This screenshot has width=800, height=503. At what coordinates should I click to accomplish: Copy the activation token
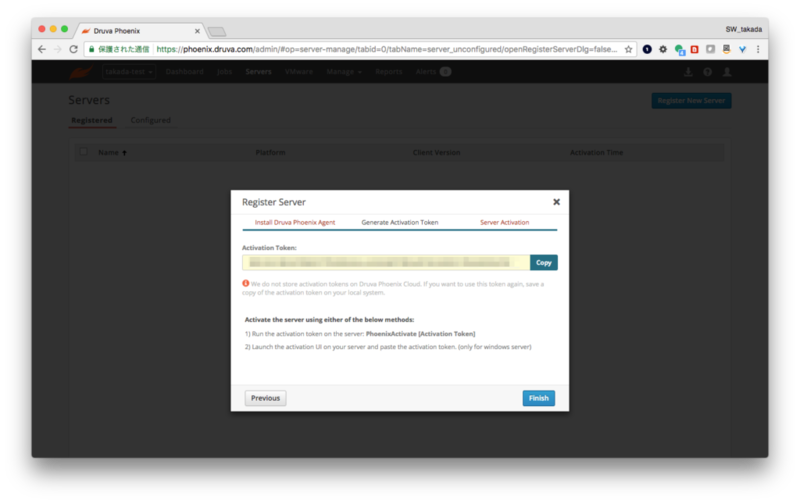click(543, 262)
